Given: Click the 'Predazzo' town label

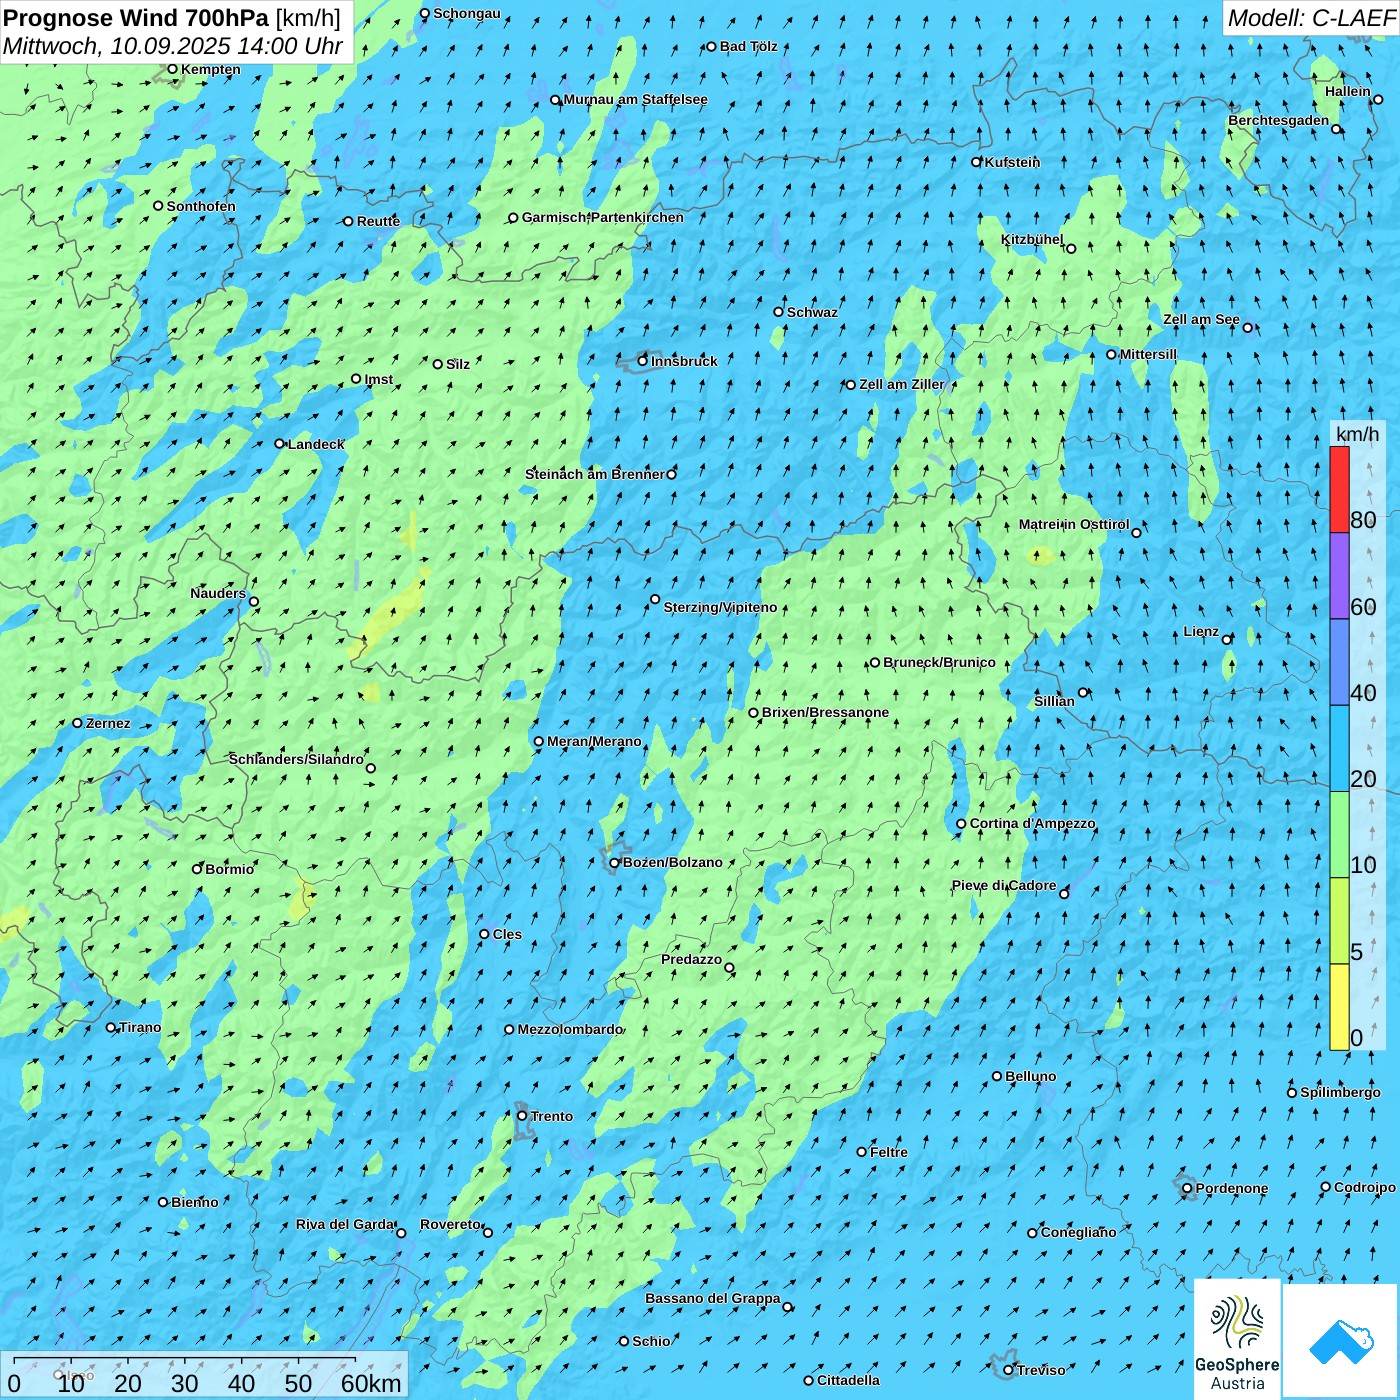Looking at the screenshot, I should [691, 959].
